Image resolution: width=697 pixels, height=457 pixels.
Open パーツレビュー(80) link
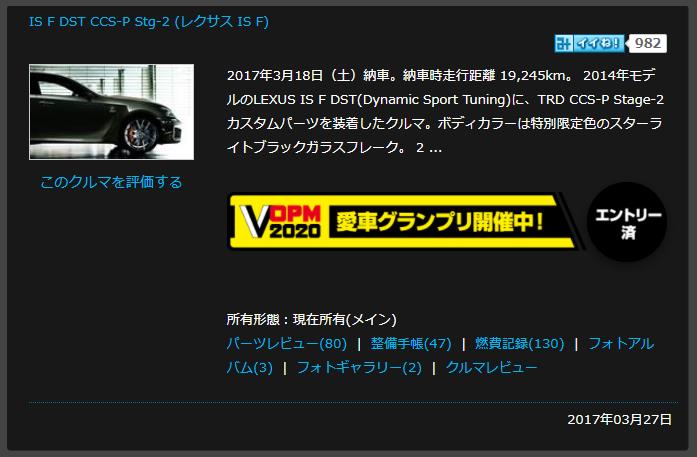(x=286, y=344)
